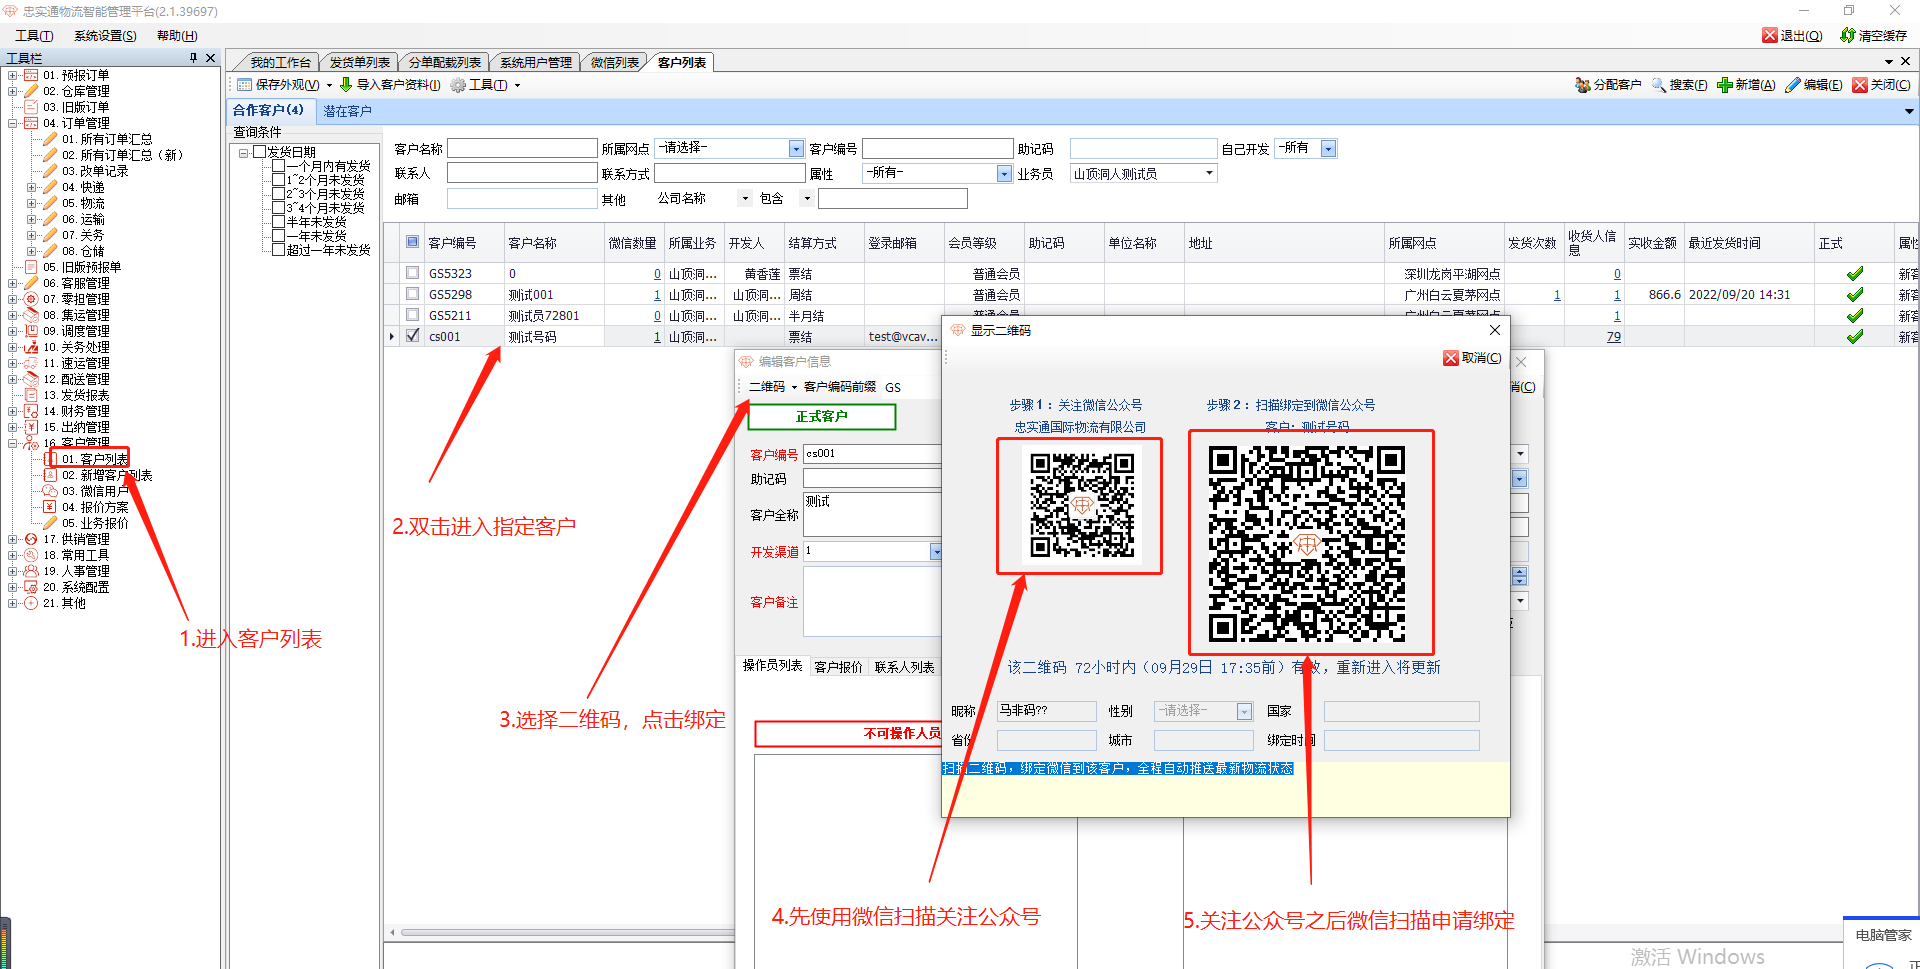
Task: Click the 搜索 magnifier icon
Action: [x=1659, y=85]
